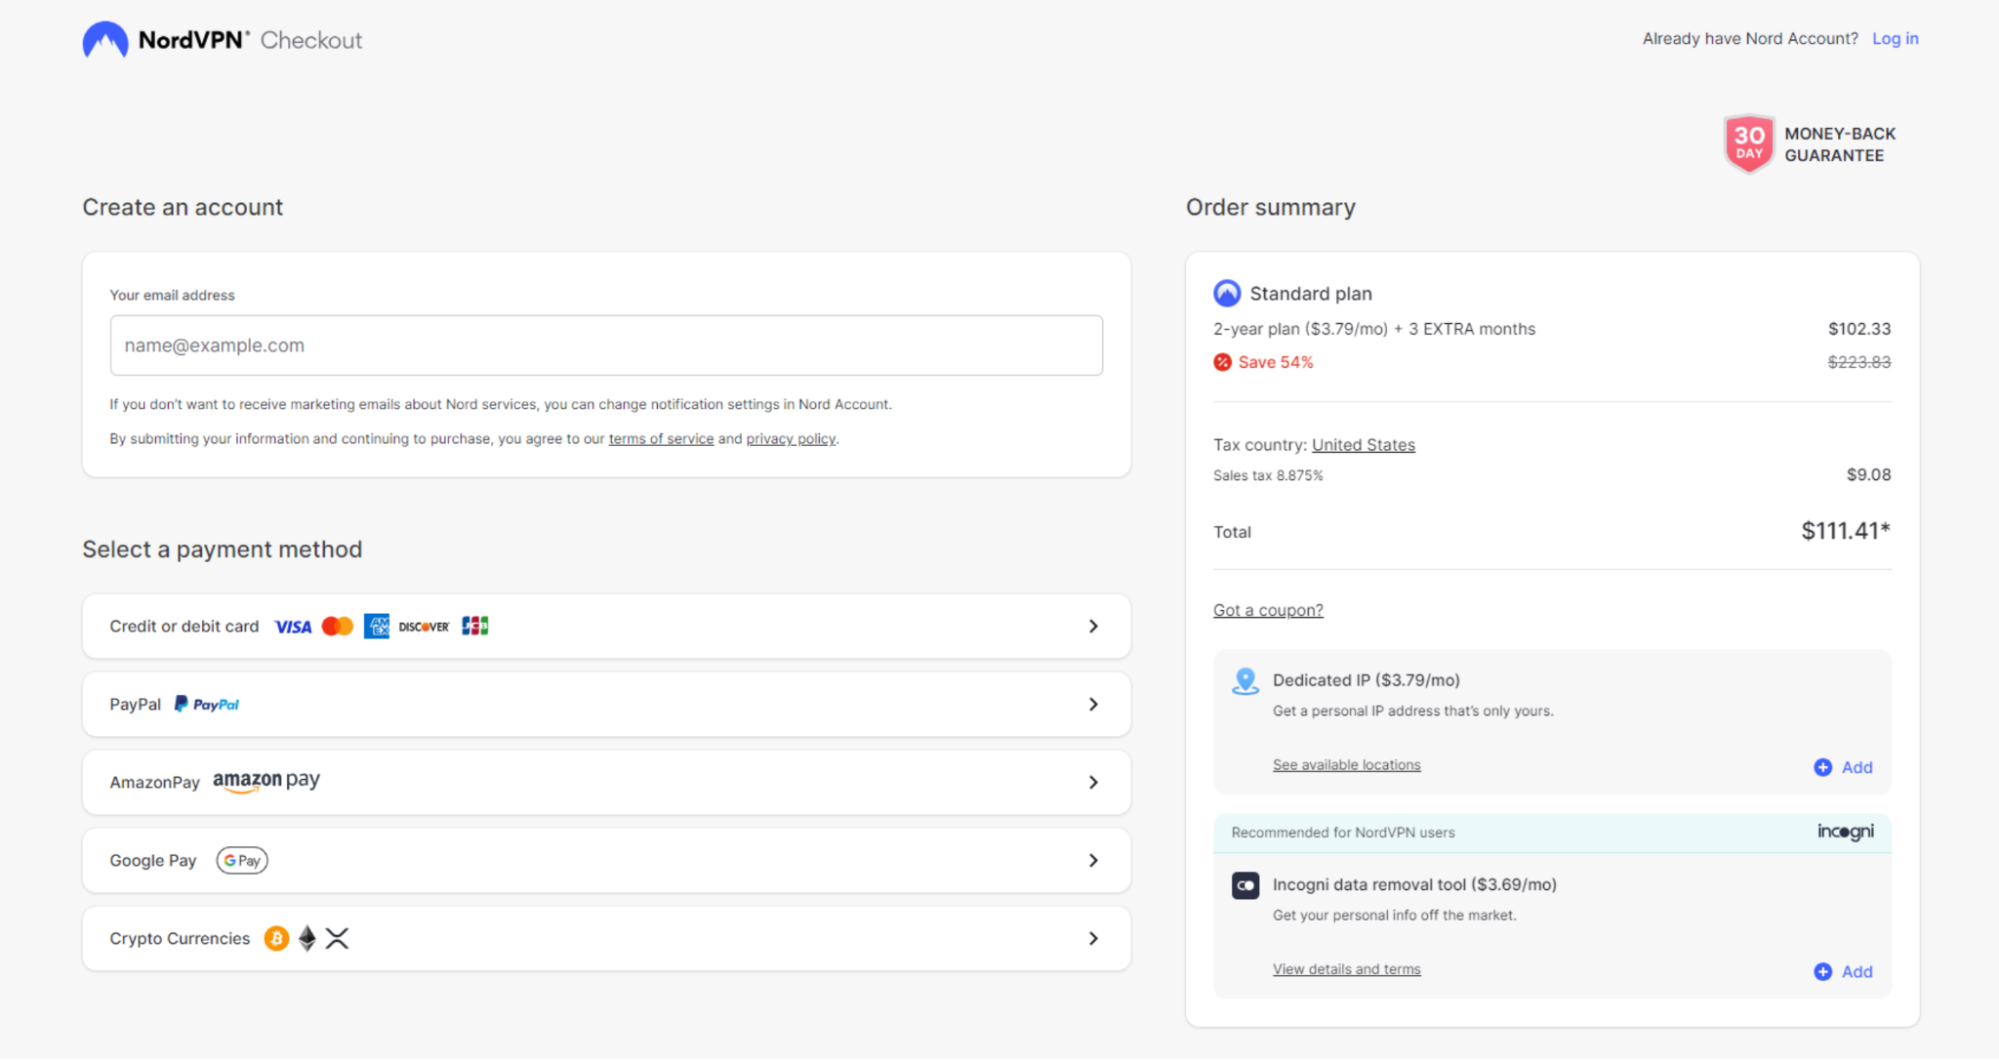The width and height of the screenshot is (1999, 1060).
Task: Click the Sales tax 8.875% text
Action: click(x=1268, y=475)
